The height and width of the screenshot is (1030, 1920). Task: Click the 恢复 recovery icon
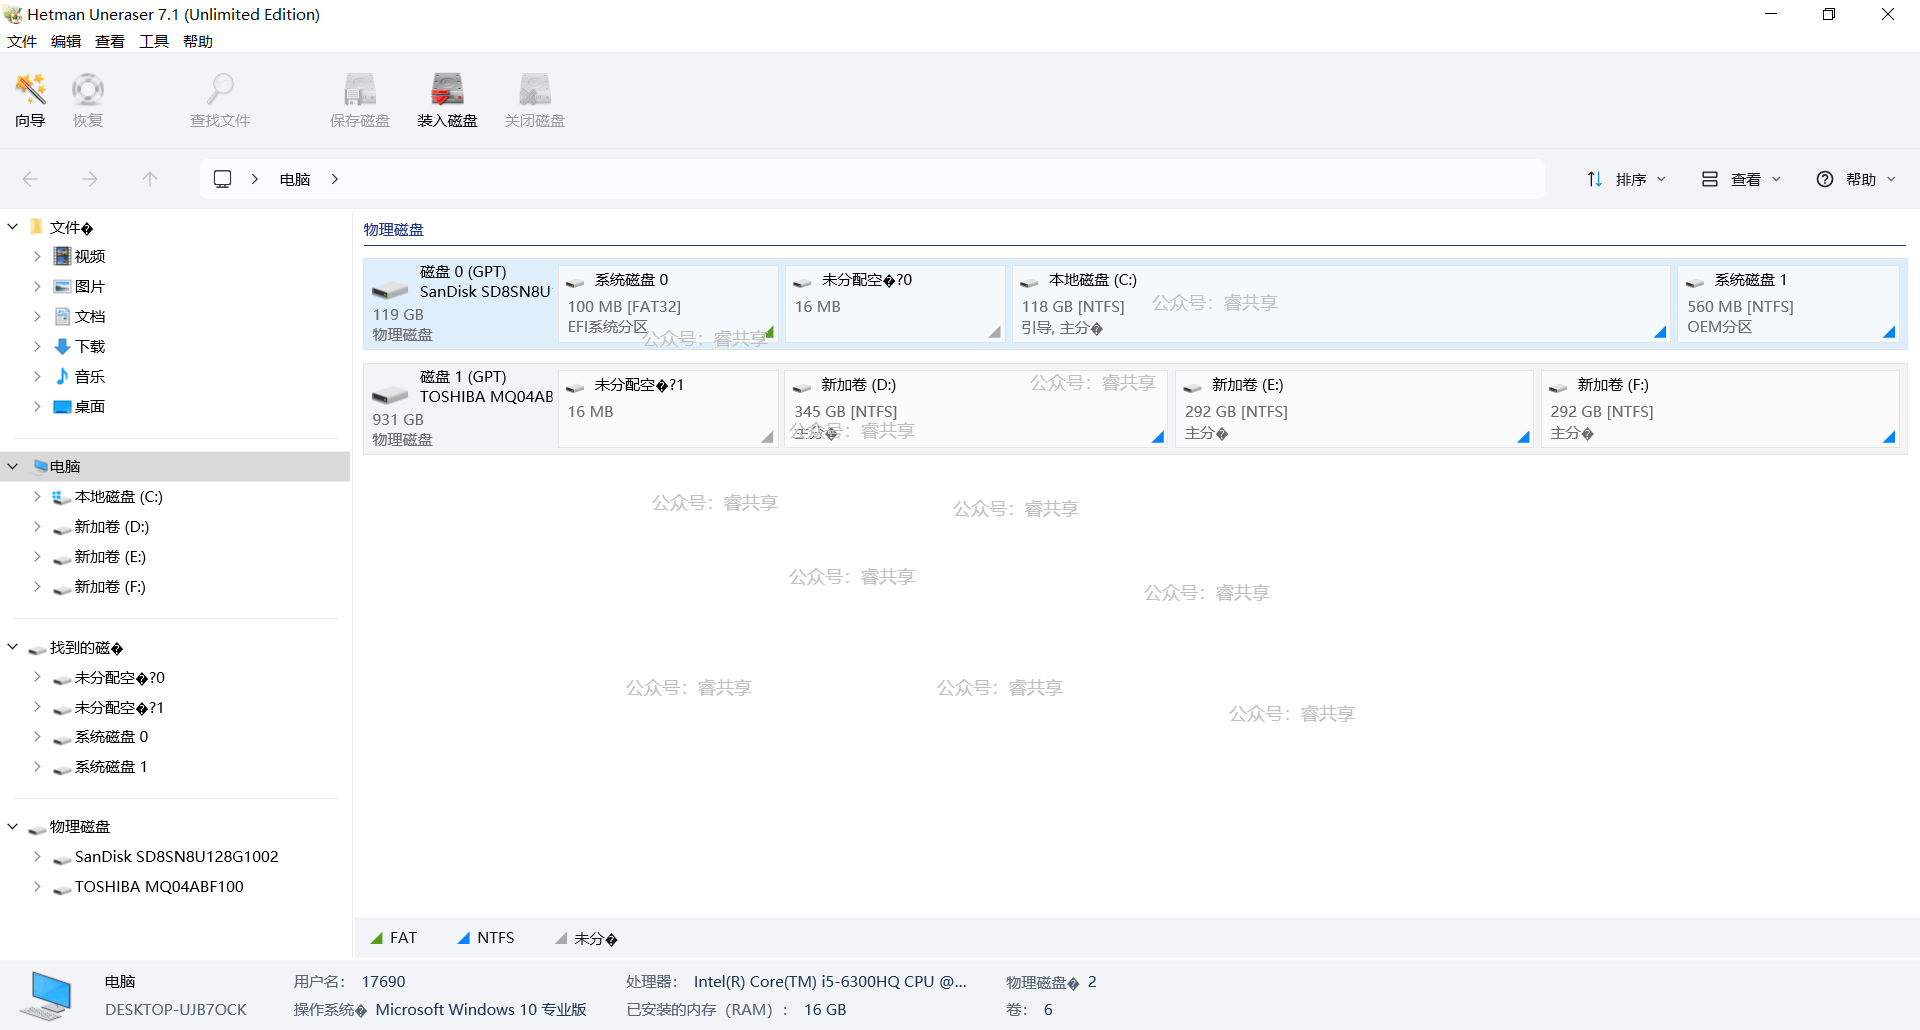pos(88,100)
